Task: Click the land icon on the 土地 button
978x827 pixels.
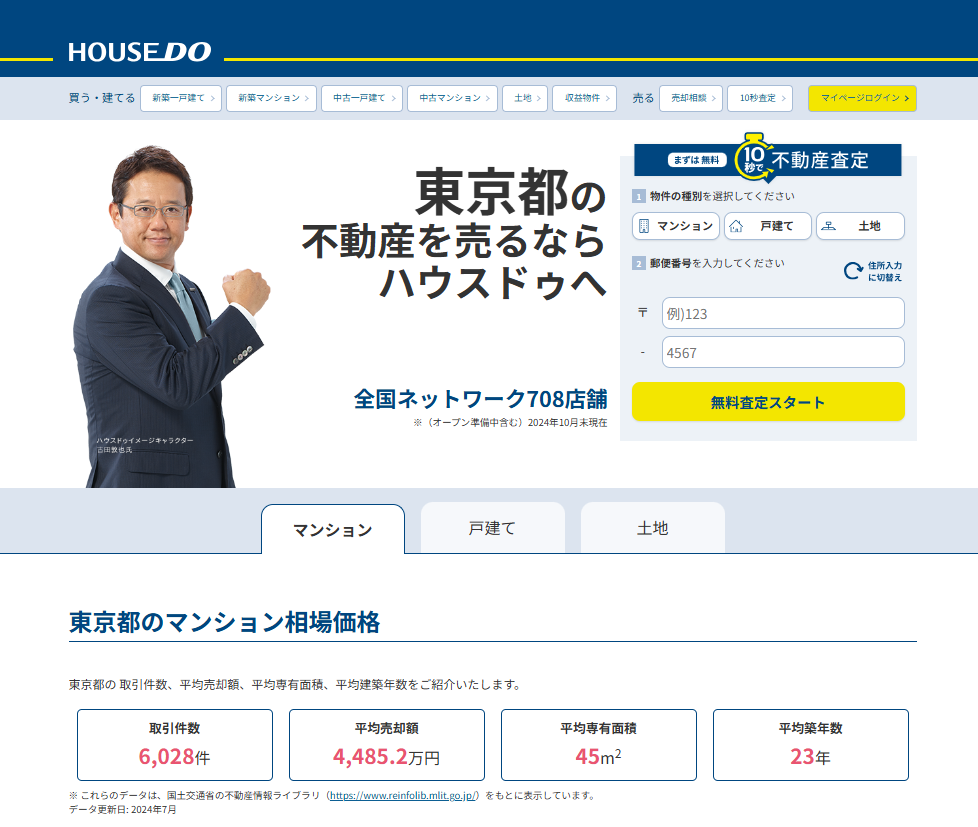Action: 828,226
